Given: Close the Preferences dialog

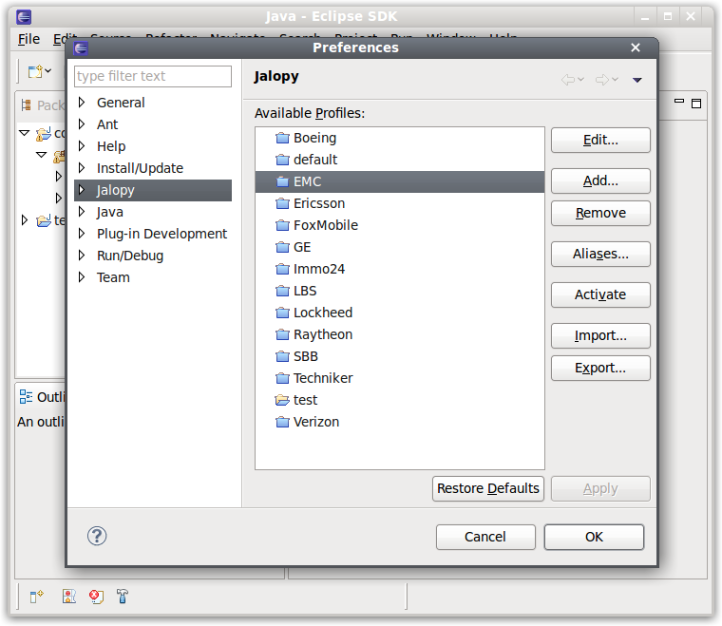Looking at the screenshot, I should pyautogui.click(x=635, y=48).
